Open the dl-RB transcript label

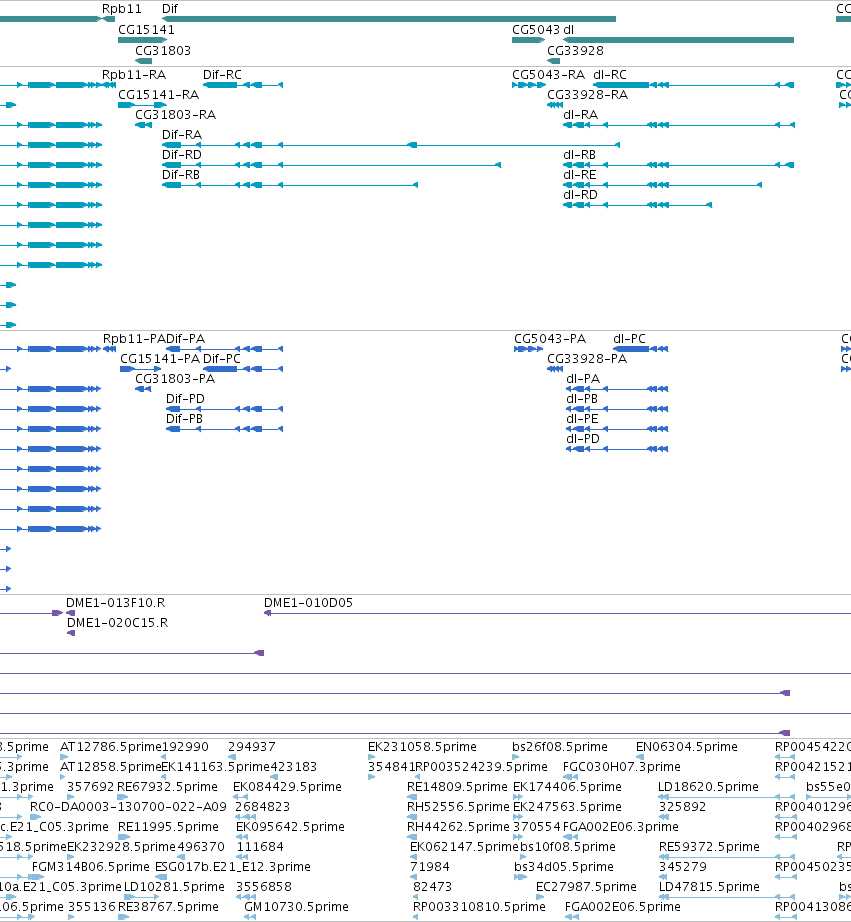coord(579,155)
